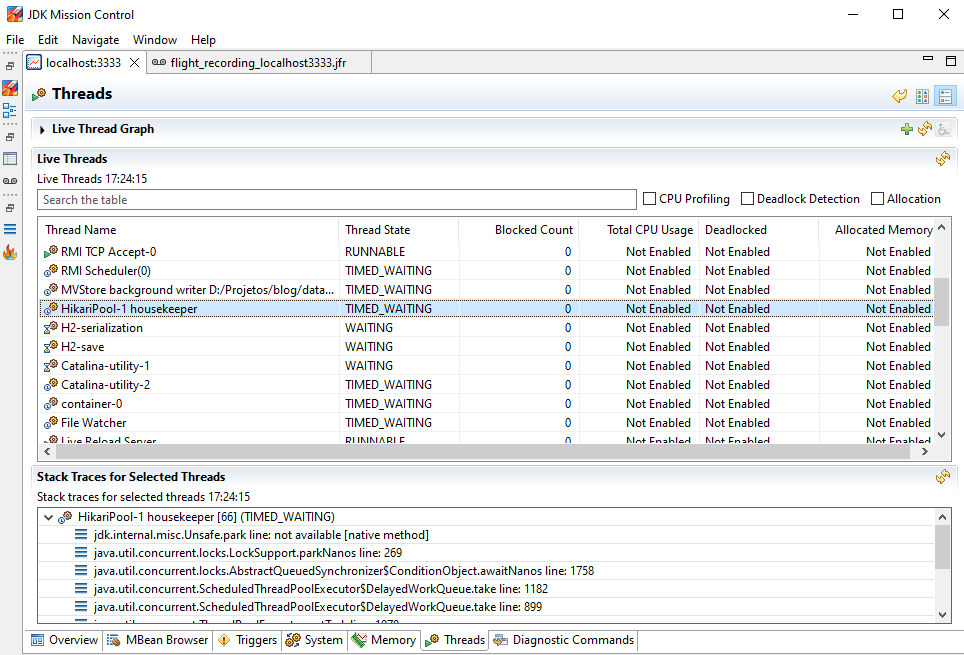Screen dimensions: 964x655
Task: Click the thread table horizontal scrollbar
Action: (x=483, y=451)
